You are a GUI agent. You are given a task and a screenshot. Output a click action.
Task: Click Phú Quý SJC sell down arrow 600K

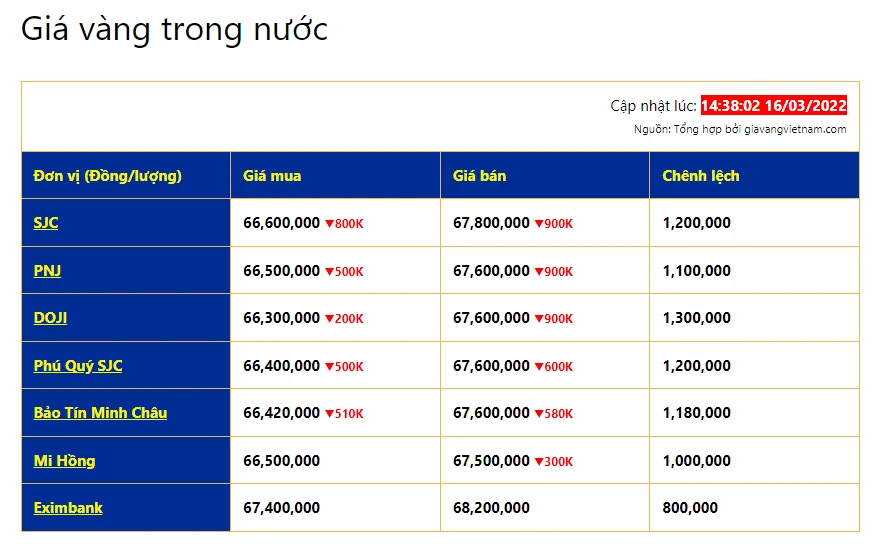tap(553, 367)
